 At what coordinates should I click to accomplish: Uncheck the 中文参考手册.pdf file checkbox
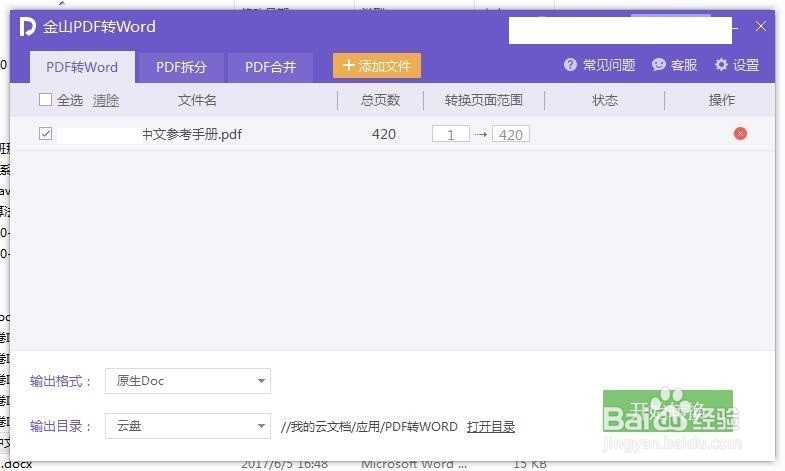coord(46,134)
